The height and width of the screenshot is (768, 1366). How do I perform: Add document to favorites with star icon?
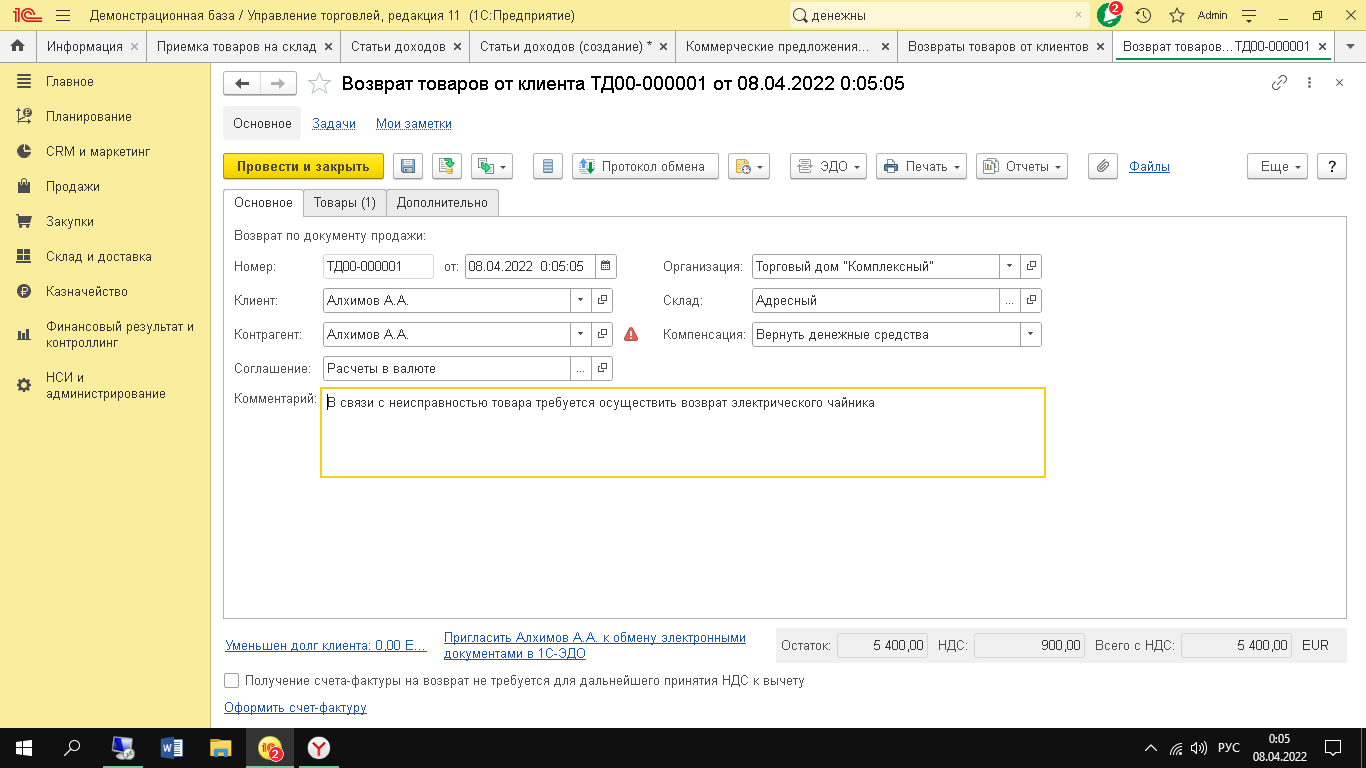pos(319,84)
